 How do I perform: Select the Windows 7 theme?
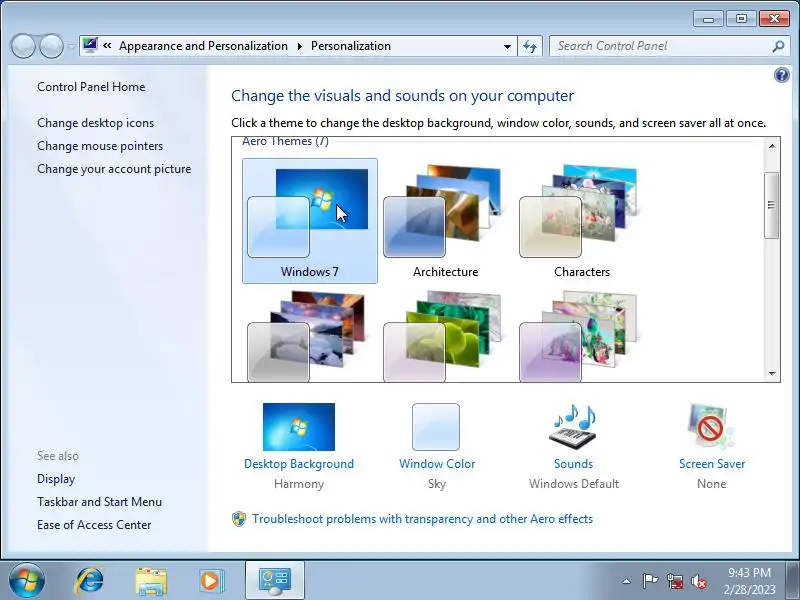click(x=310, y=220)
